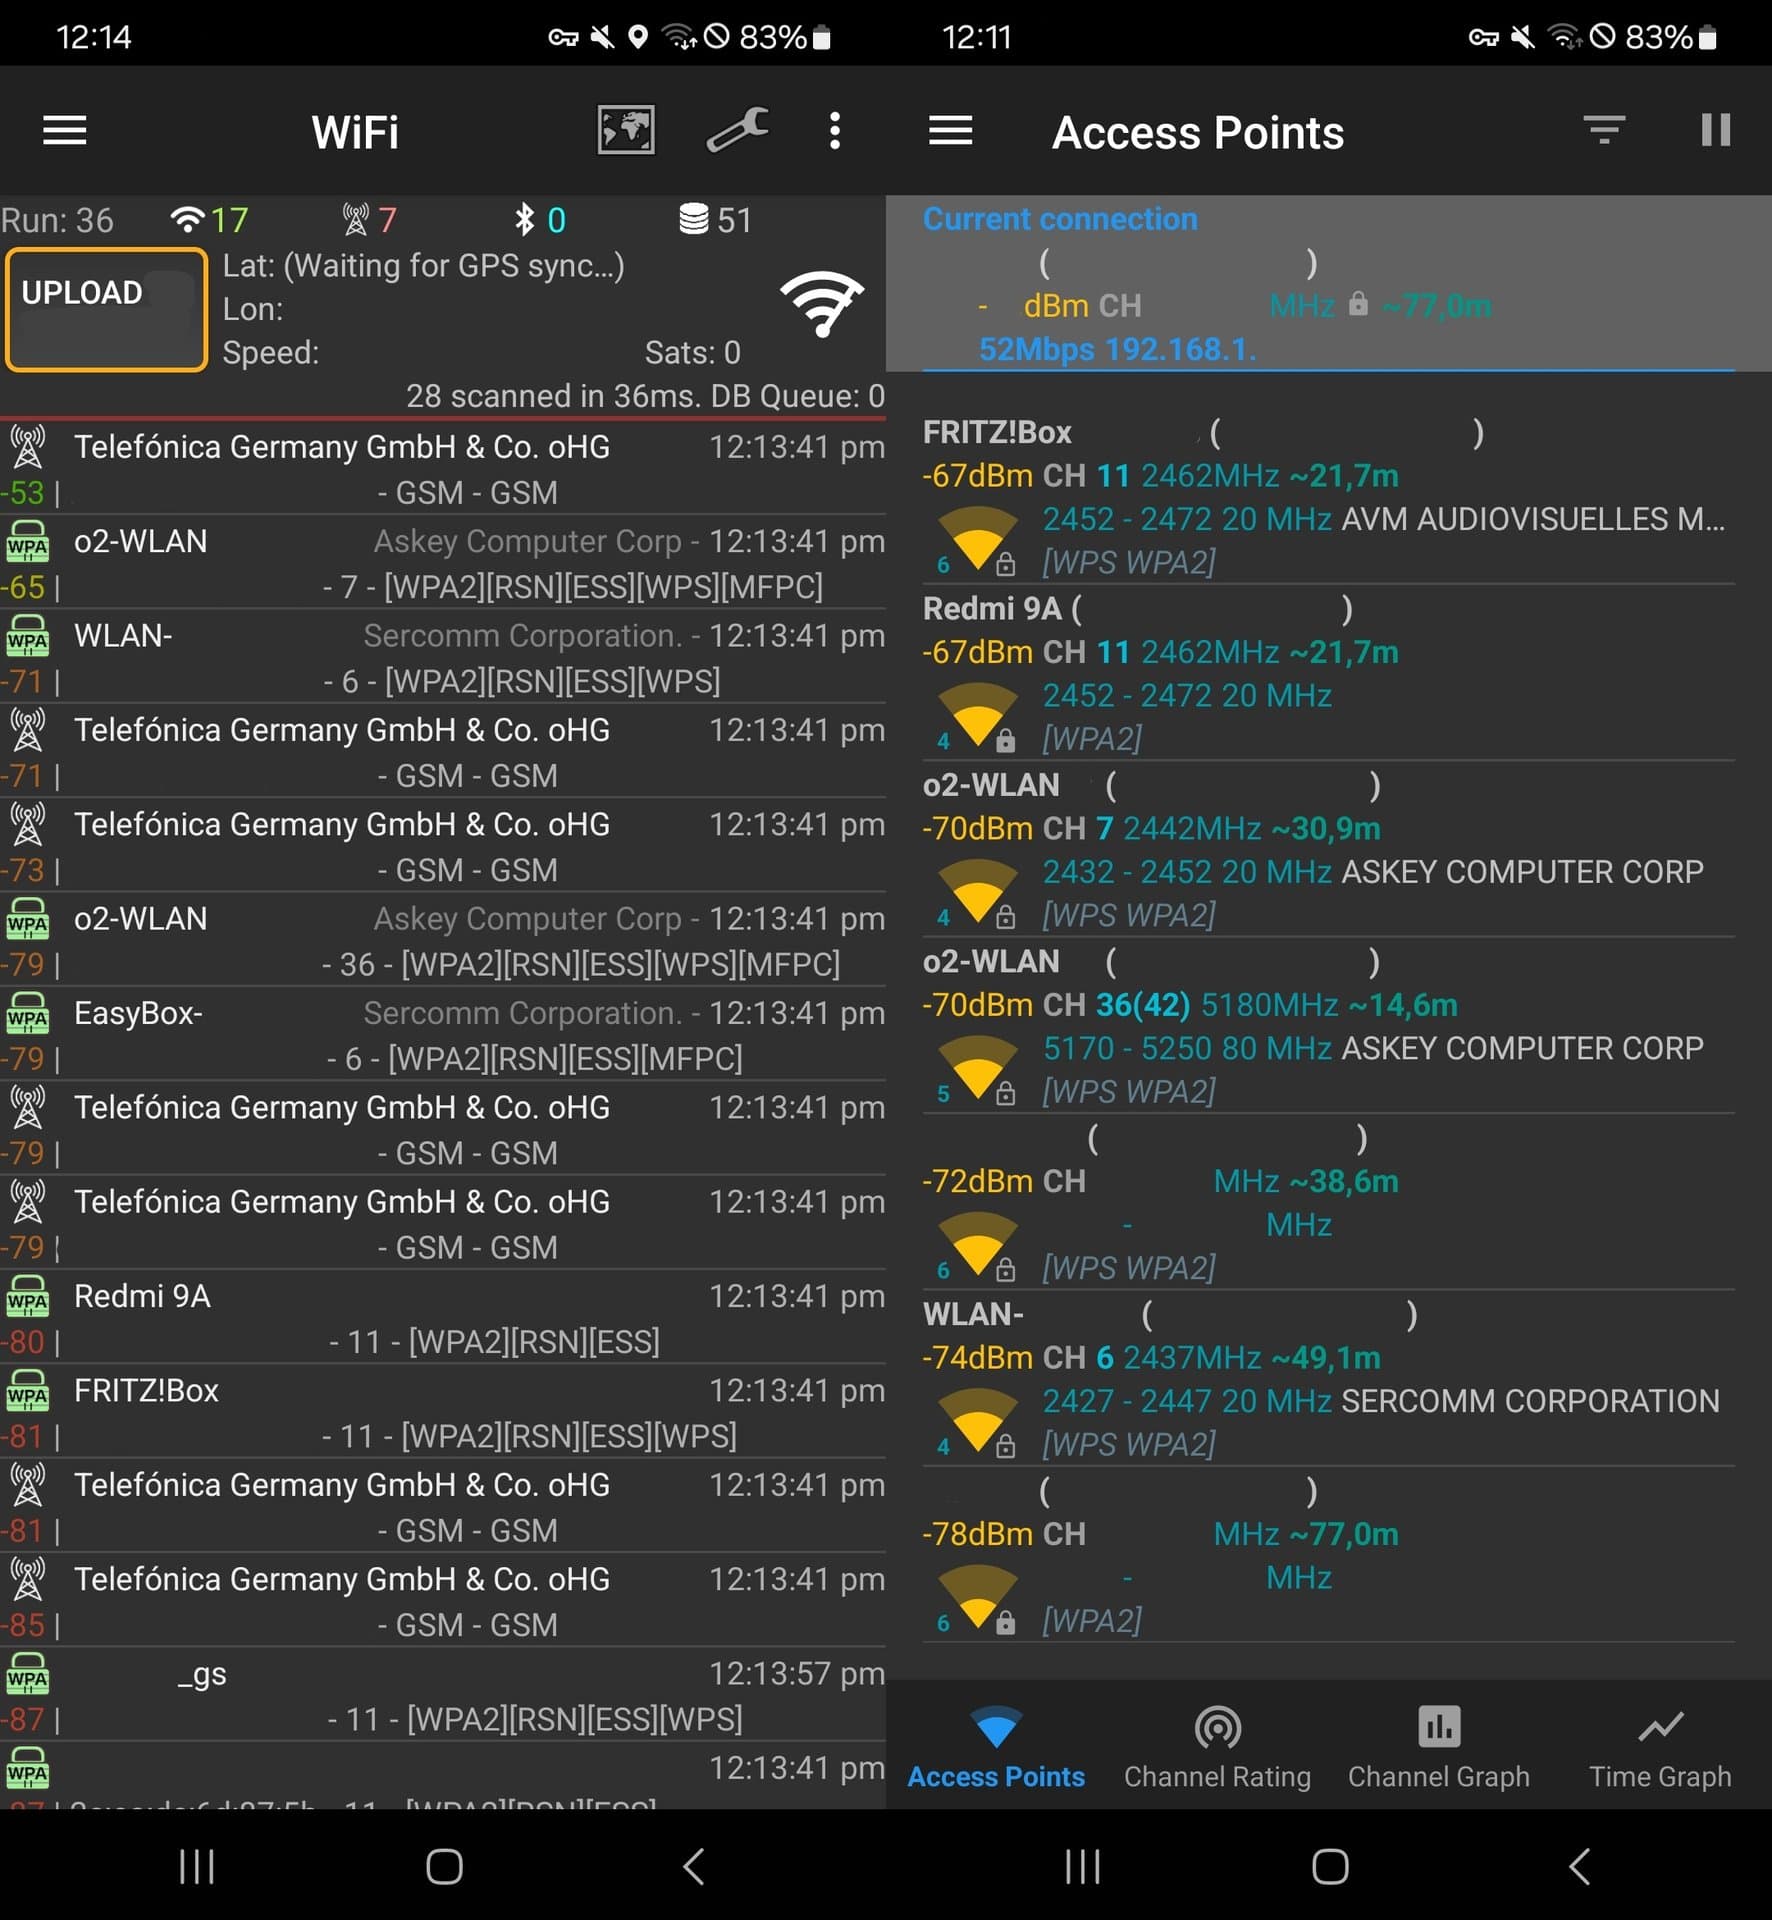Open the wrench settings icon

737,130
